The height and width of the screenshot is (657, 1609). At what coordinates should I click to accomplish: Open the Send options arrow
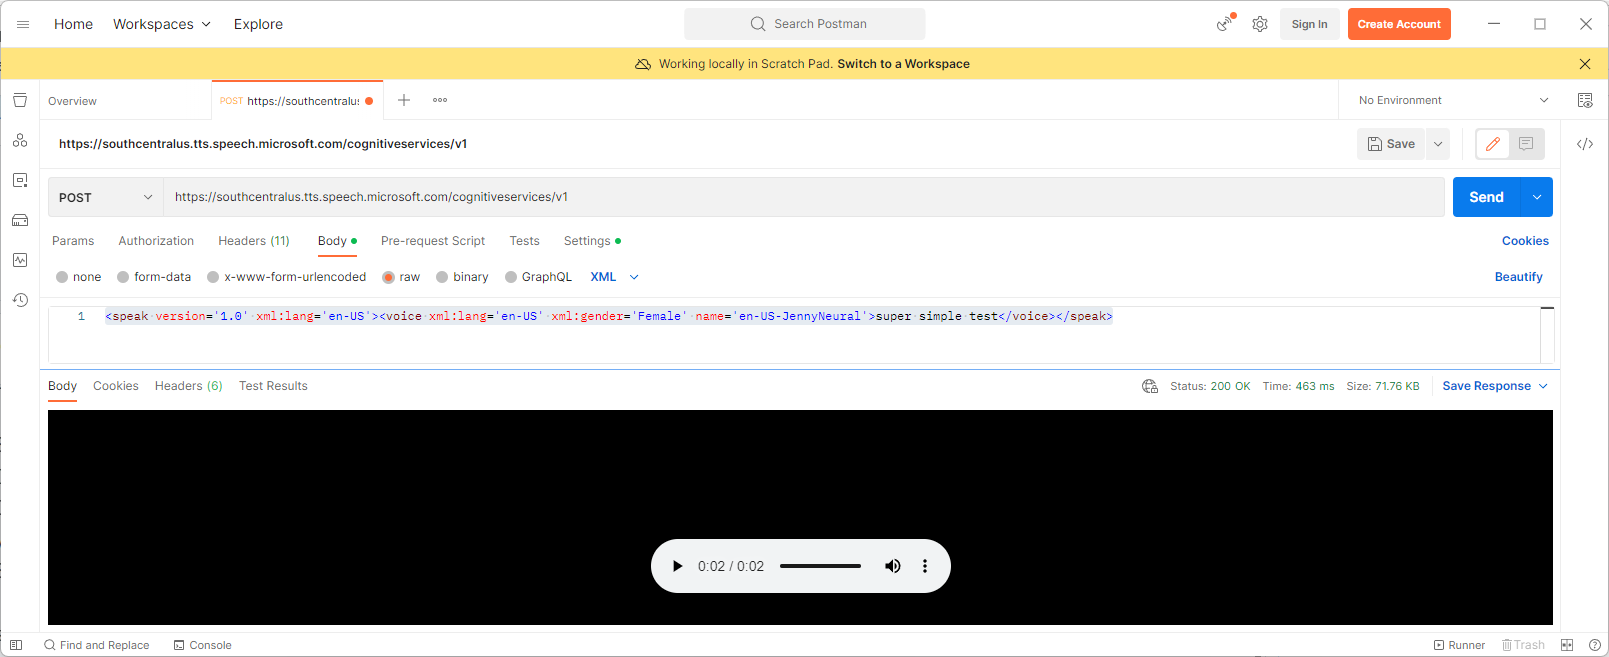(x=1537, y=197)
